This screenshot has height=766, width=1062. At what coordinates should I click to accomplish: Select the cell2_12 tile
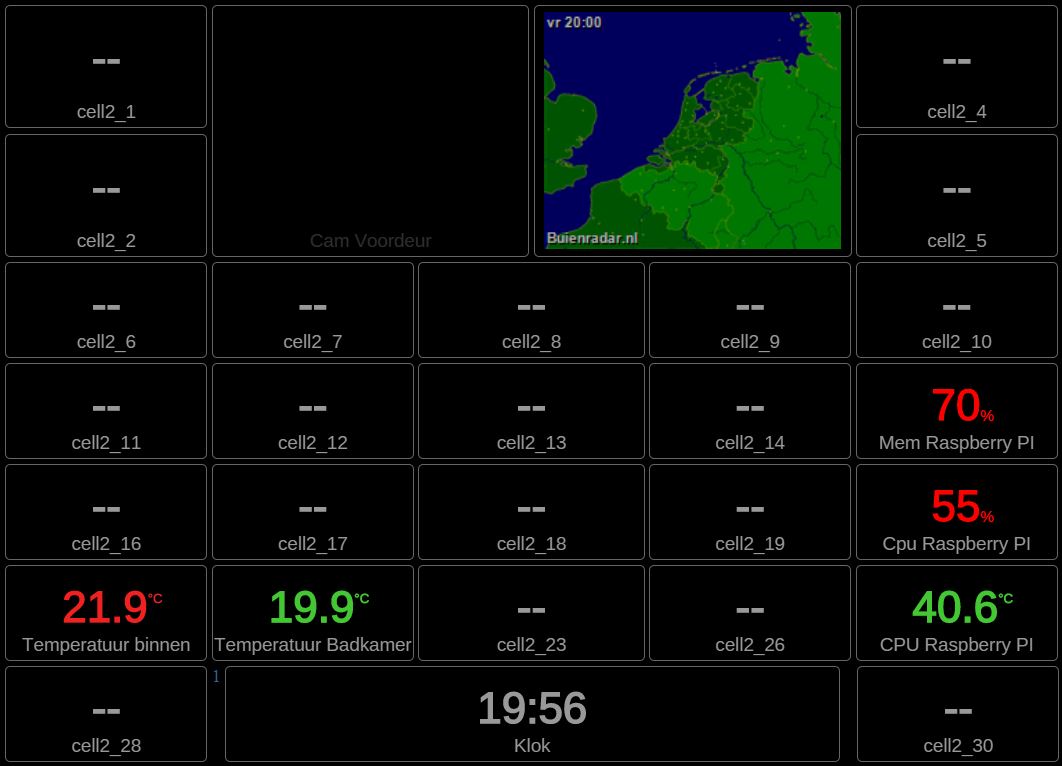pyautogui.click(x=313, y=411)
